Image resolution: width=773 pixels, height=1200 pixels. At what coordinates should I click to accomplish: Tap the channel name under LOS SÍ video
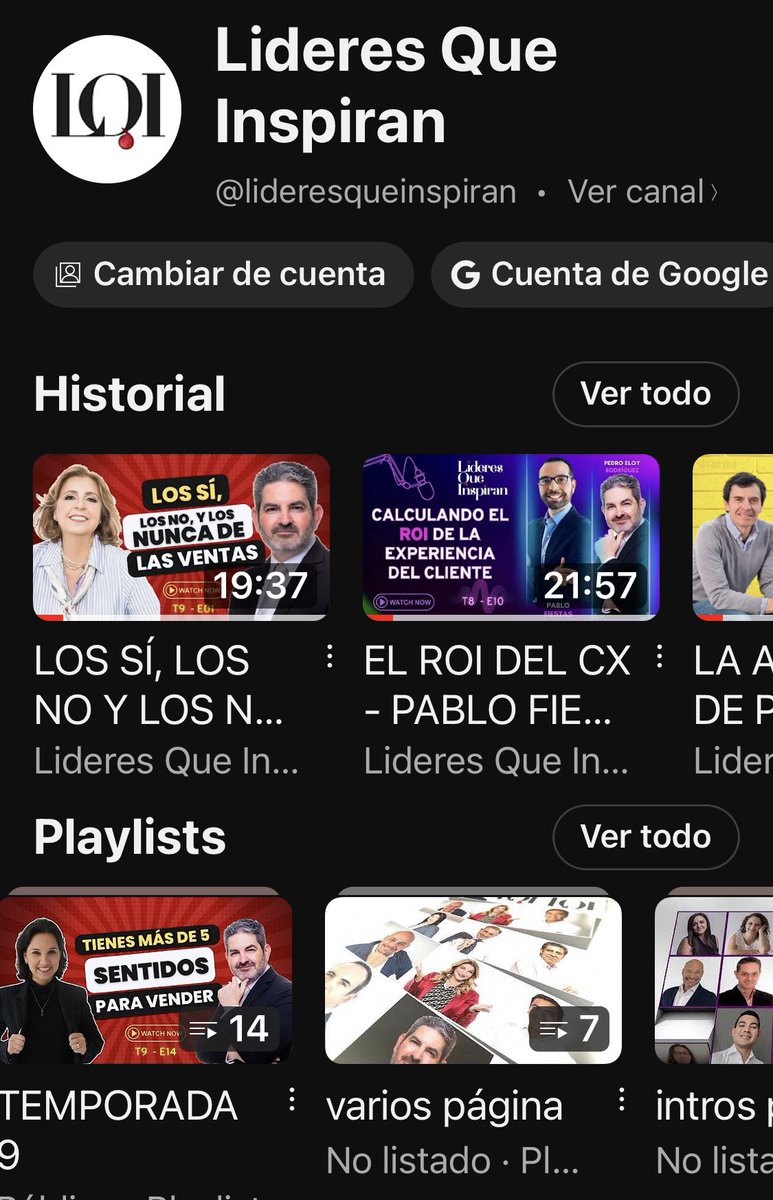click(166, 761)
